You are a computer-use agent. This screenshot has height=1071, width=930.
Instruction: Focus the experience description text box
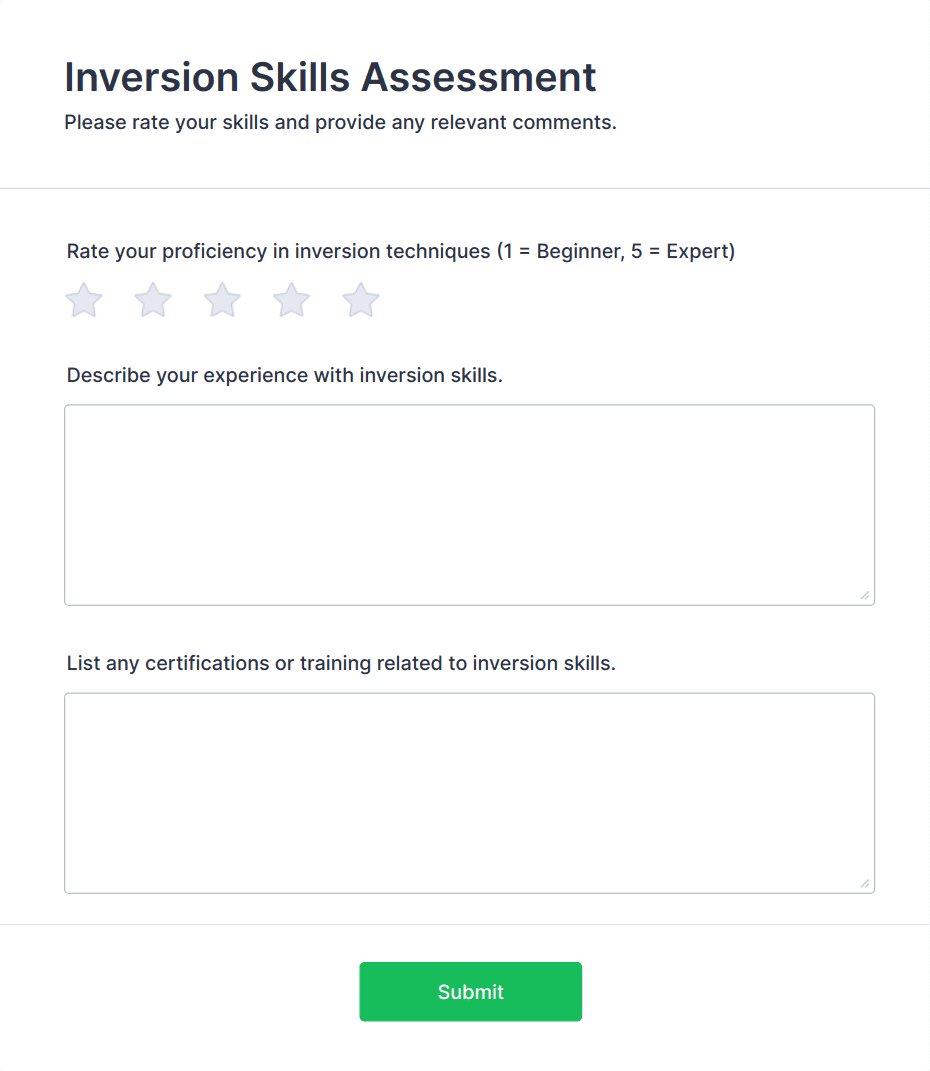tap(470, 503)
